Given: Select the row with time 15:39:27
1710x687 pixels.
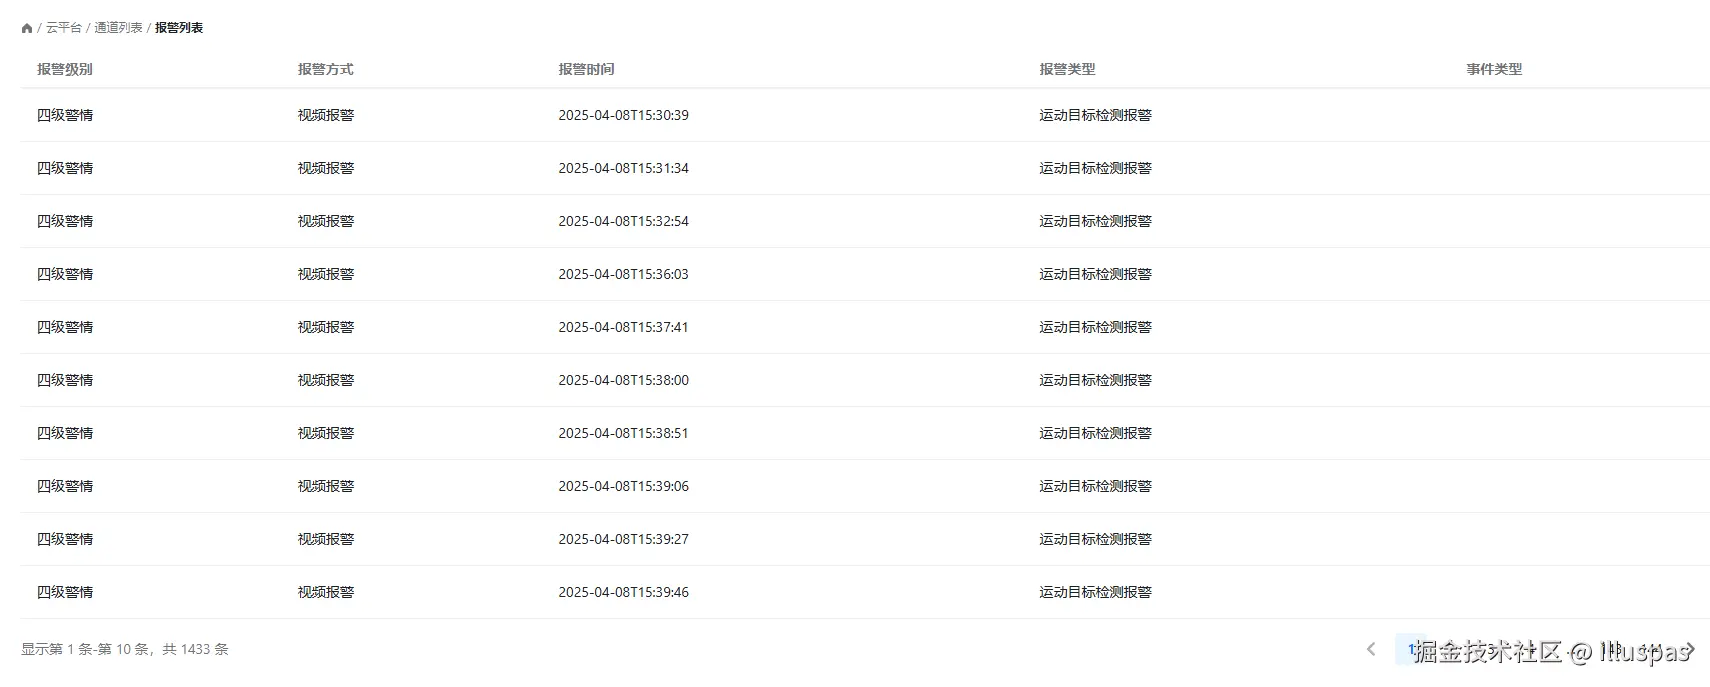Looking at the screenshot, I should pyautogui.click(x=865, y=539).
